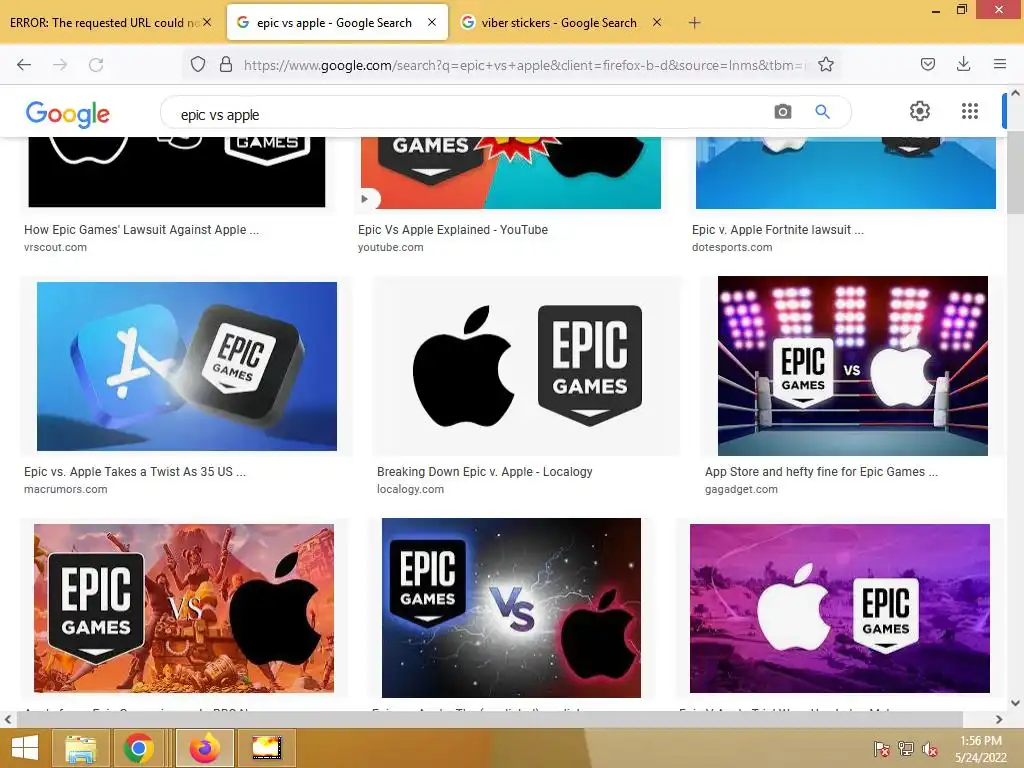Viewport: 1024px width, 768px height.
Task: View site security lock info
Action: tap(226, 64)
